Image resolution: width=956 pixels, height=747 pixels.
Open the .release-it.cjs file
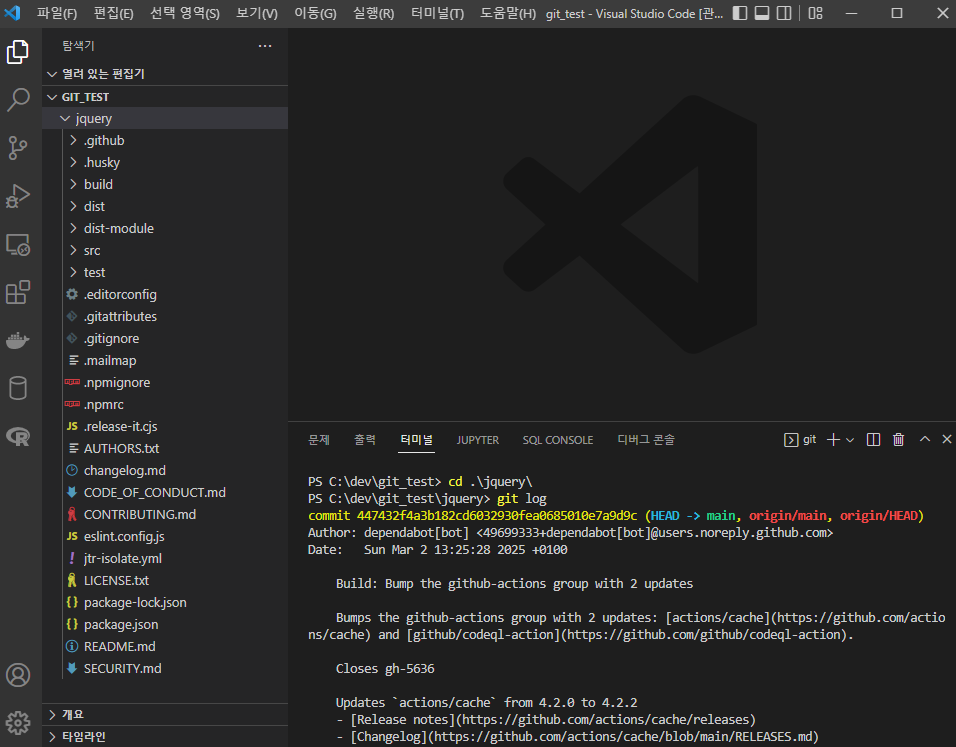pyautogui.click(x=165, y=426)
